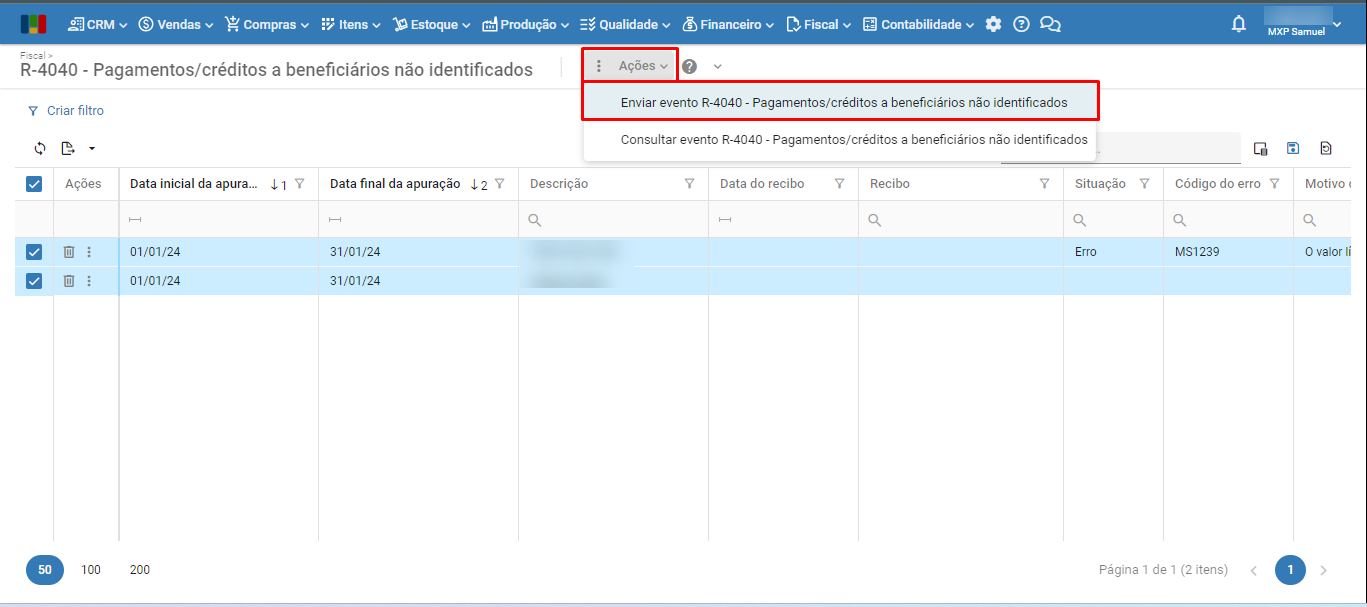Open first row's three-dot actions menu

tap(89, 252)
